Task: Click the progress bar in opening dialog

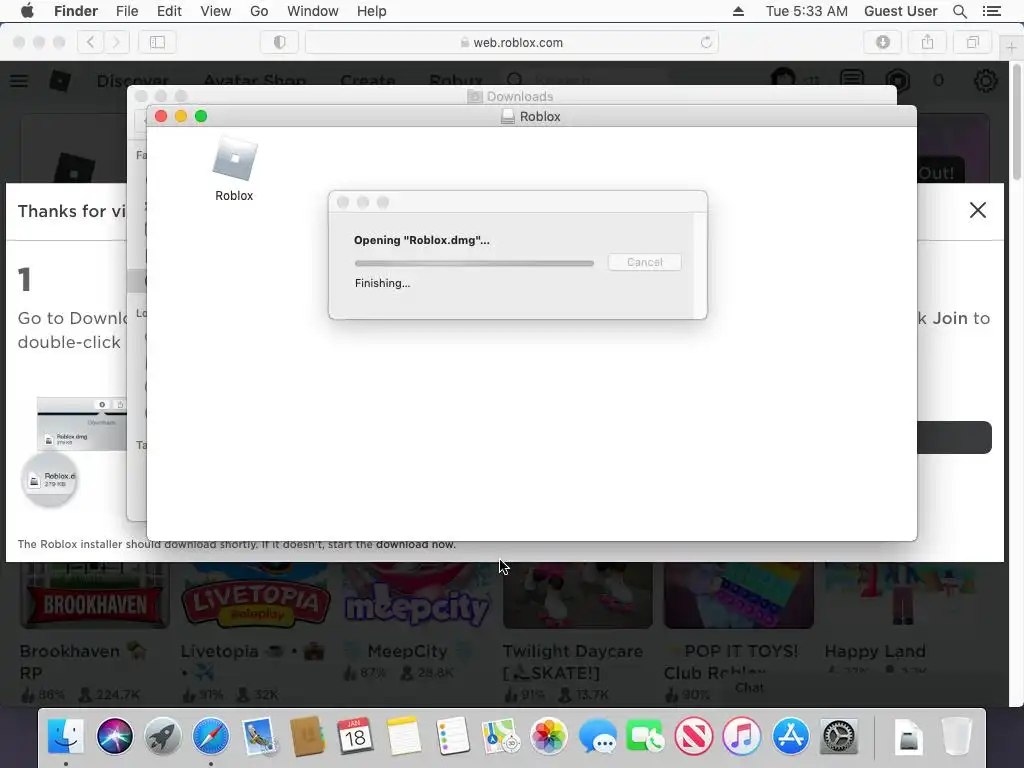Action: click(x=474, y=263)
